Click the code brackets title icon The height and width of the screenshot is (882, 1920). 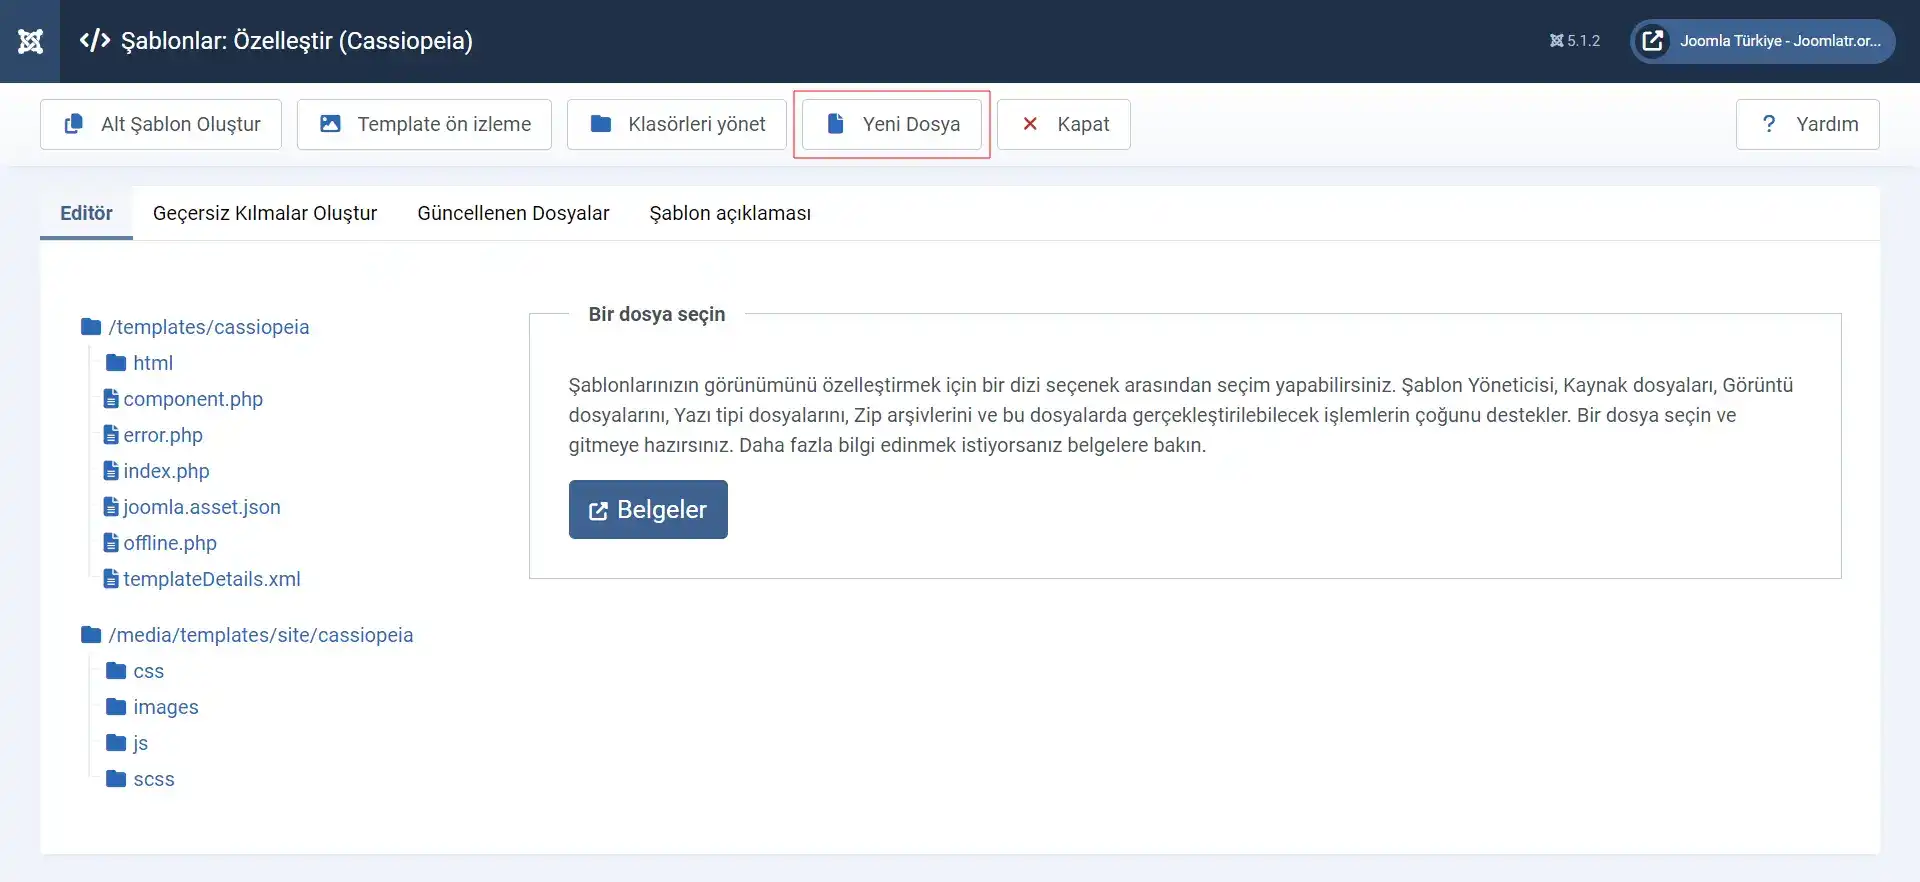[95, 41]
